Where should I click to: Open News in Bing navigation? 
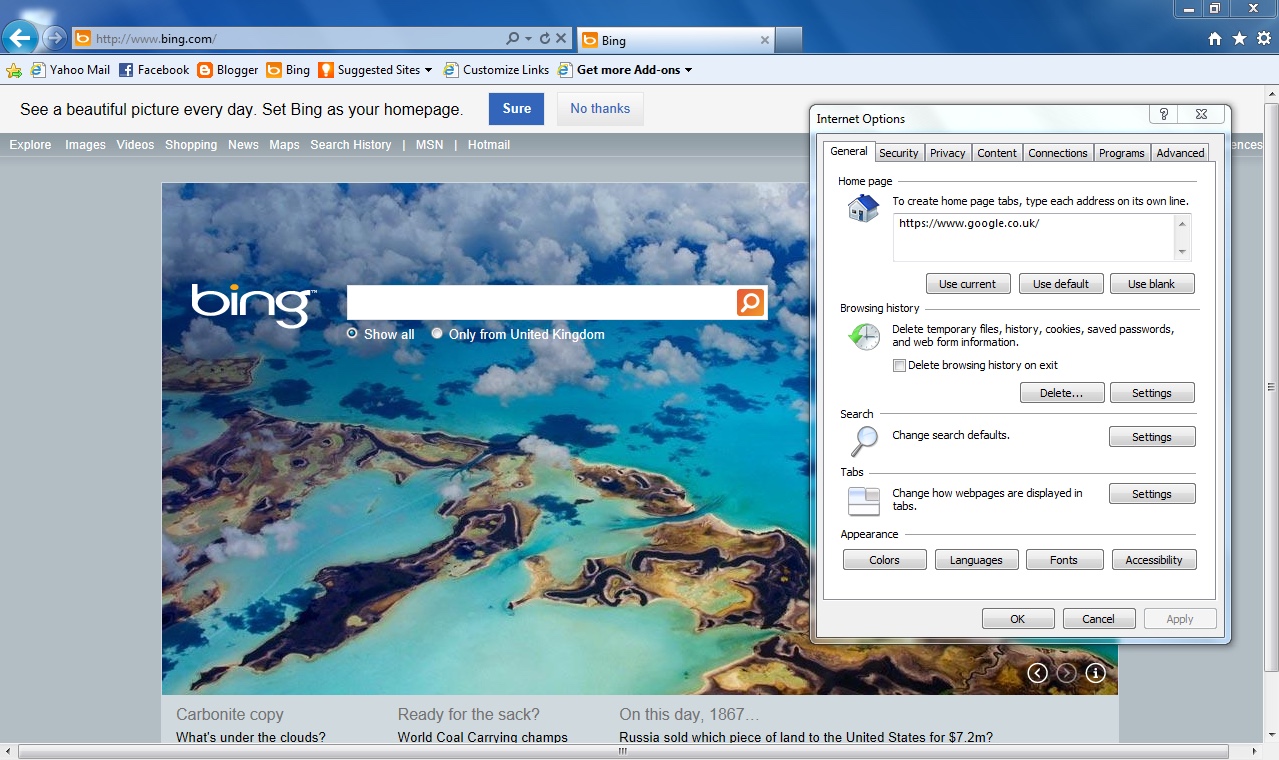click(243, 145)
